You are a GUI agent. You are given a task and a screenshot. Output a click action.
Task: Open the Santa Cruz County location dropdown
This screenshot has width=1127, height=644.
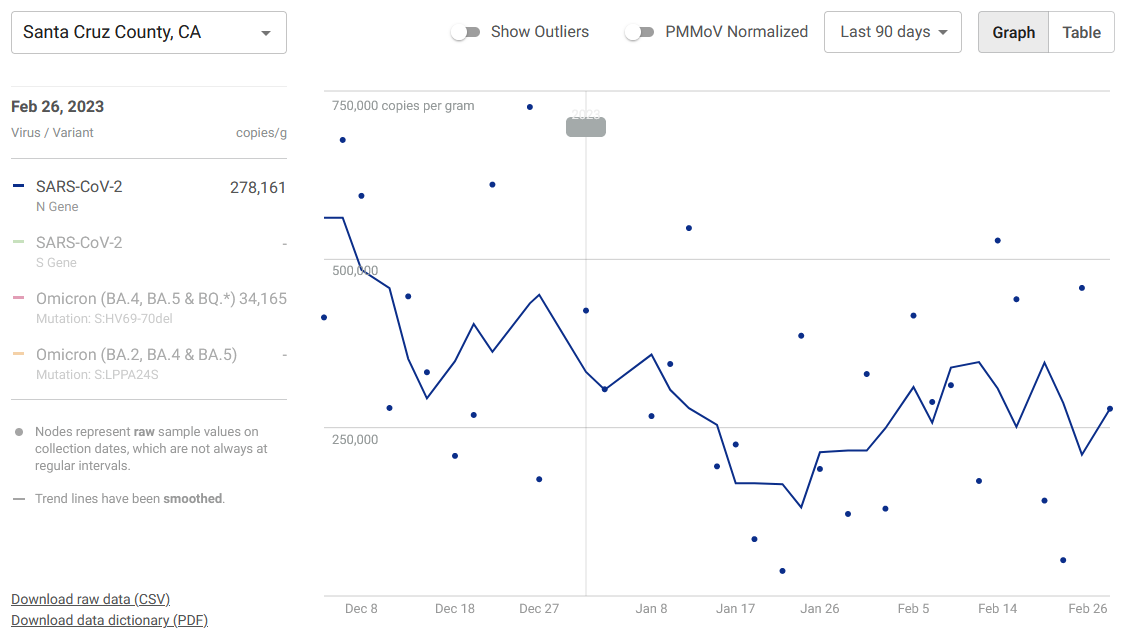tap(148, 33)
